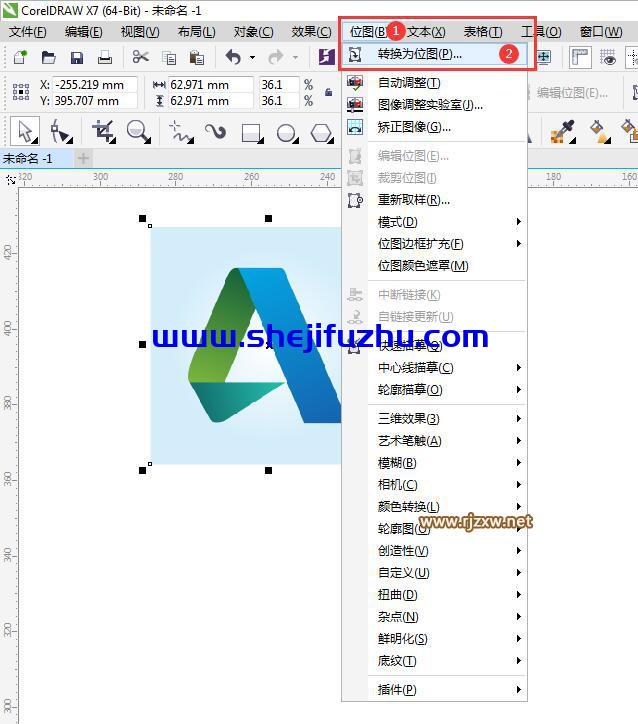Click the Undo arrow icon
Screen dimensions: 638x724
tap(234, 57)
